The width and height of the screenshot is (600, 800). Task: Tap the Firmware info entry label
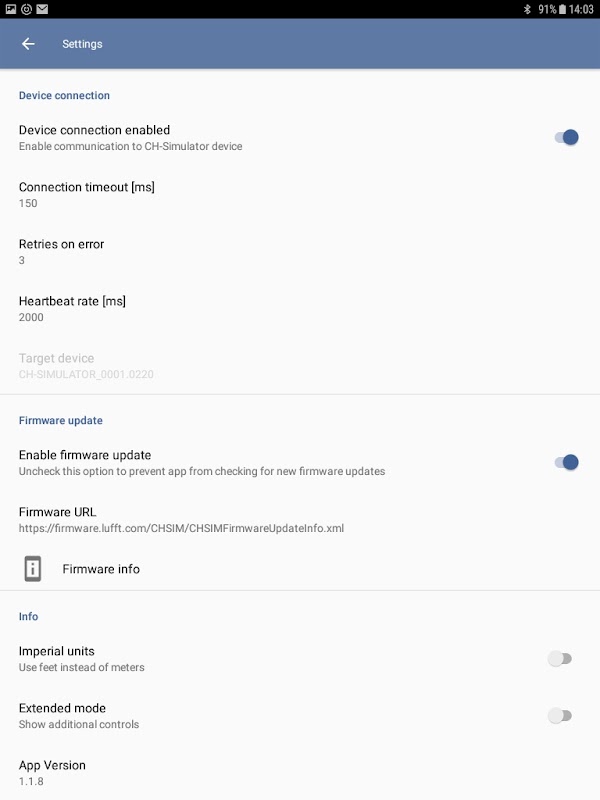coord(101,569)
